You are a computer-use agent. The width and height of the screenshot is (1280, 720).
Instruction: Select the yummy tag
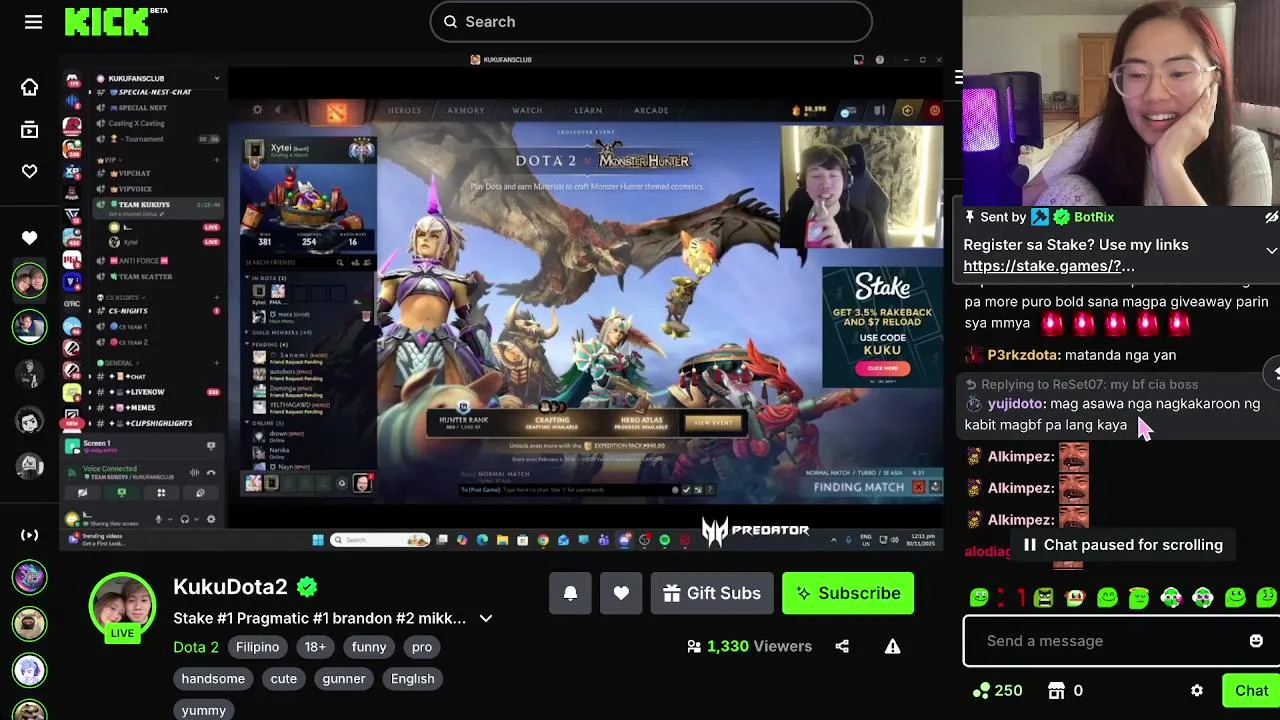(204, 709)
